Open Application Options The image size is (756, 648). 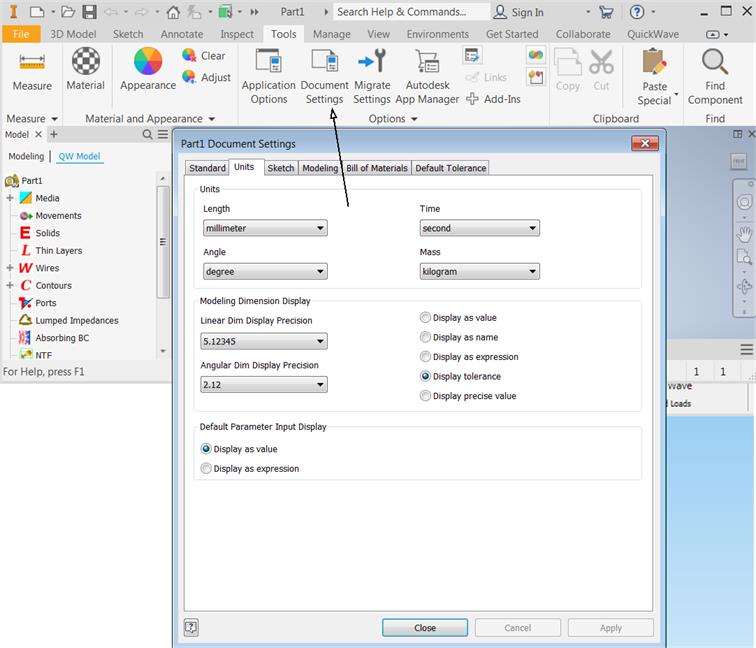(x=269, y=77)
